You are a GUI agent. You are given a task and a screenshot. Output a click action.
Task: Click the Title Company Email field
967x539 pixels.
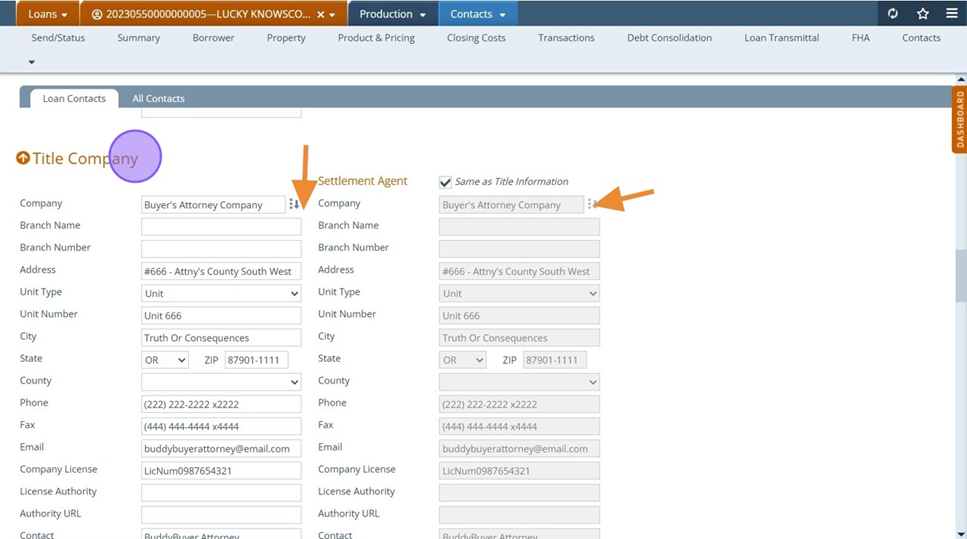[x=221, y=449]
